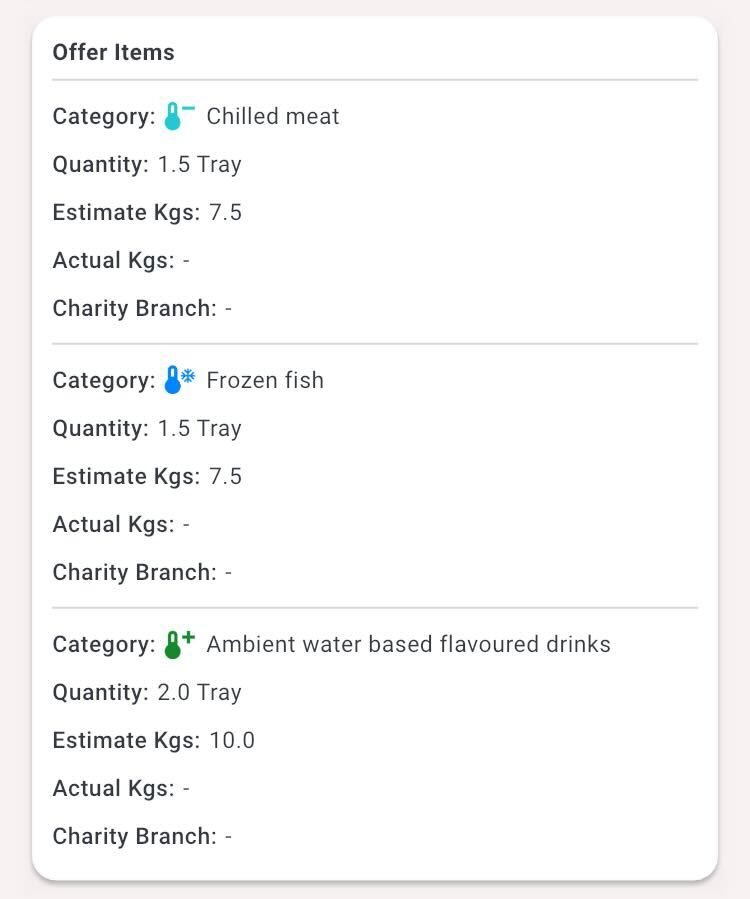Click the Chilled meat category text
750x899 pixels.
point(273,116)
